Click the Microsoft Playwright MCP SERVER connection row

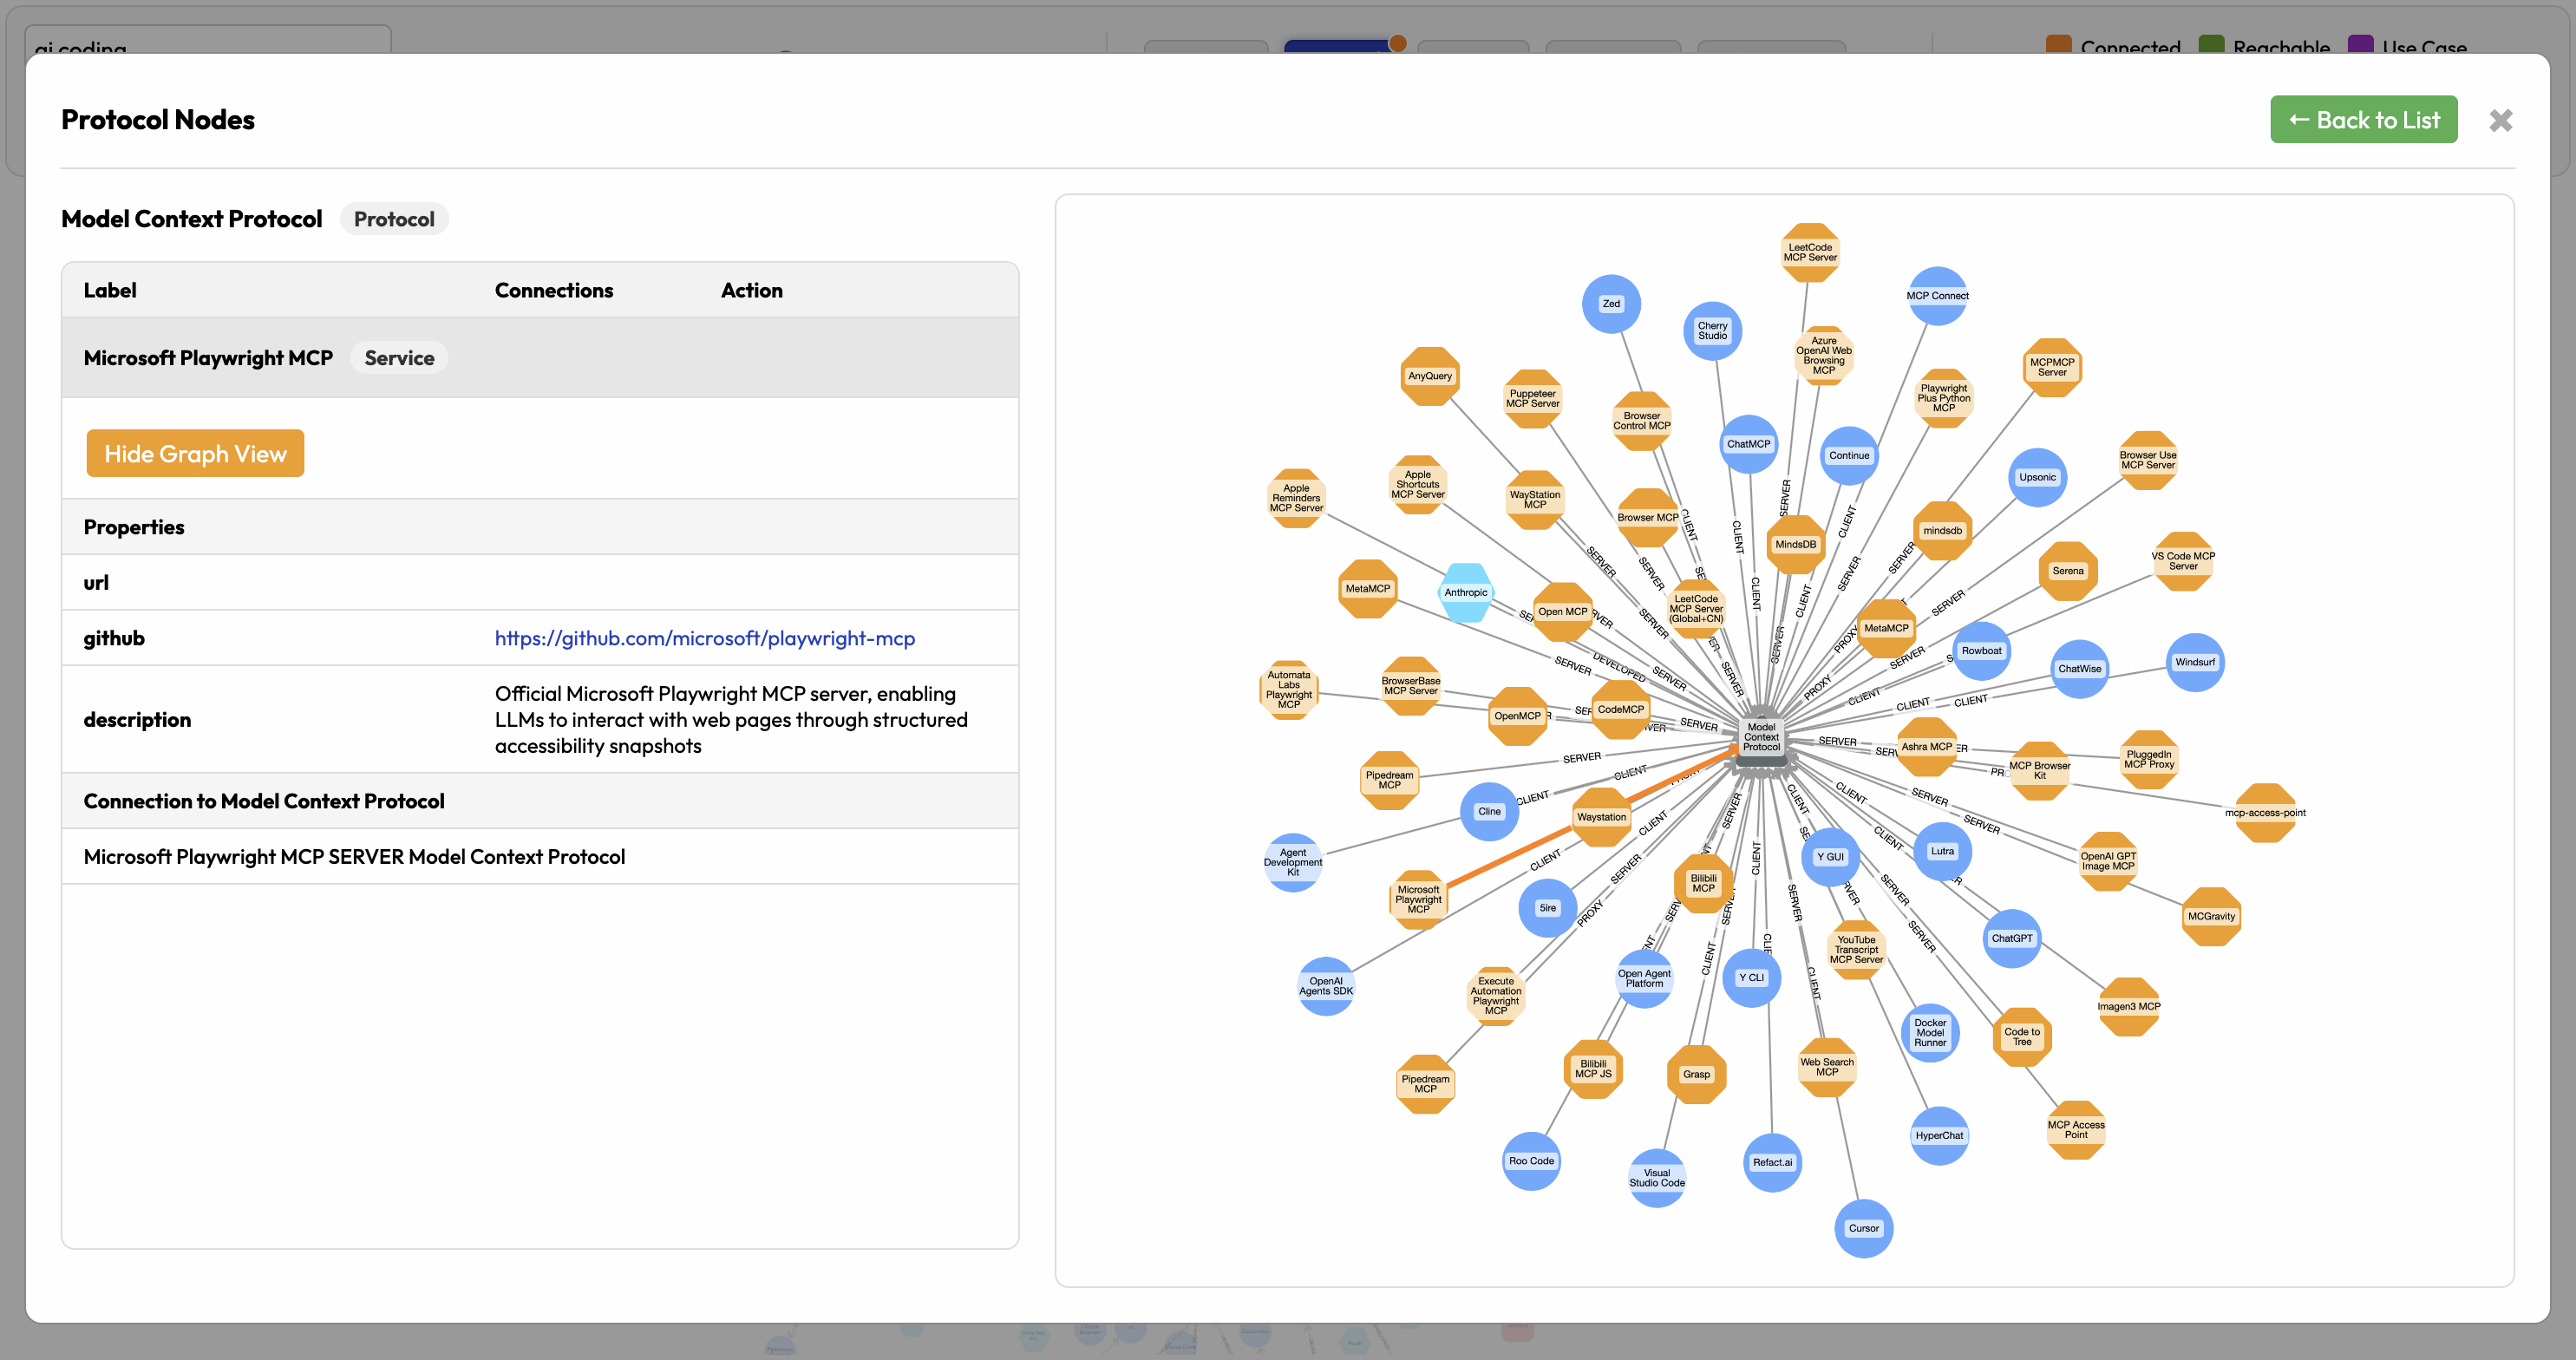pos(540,857)
